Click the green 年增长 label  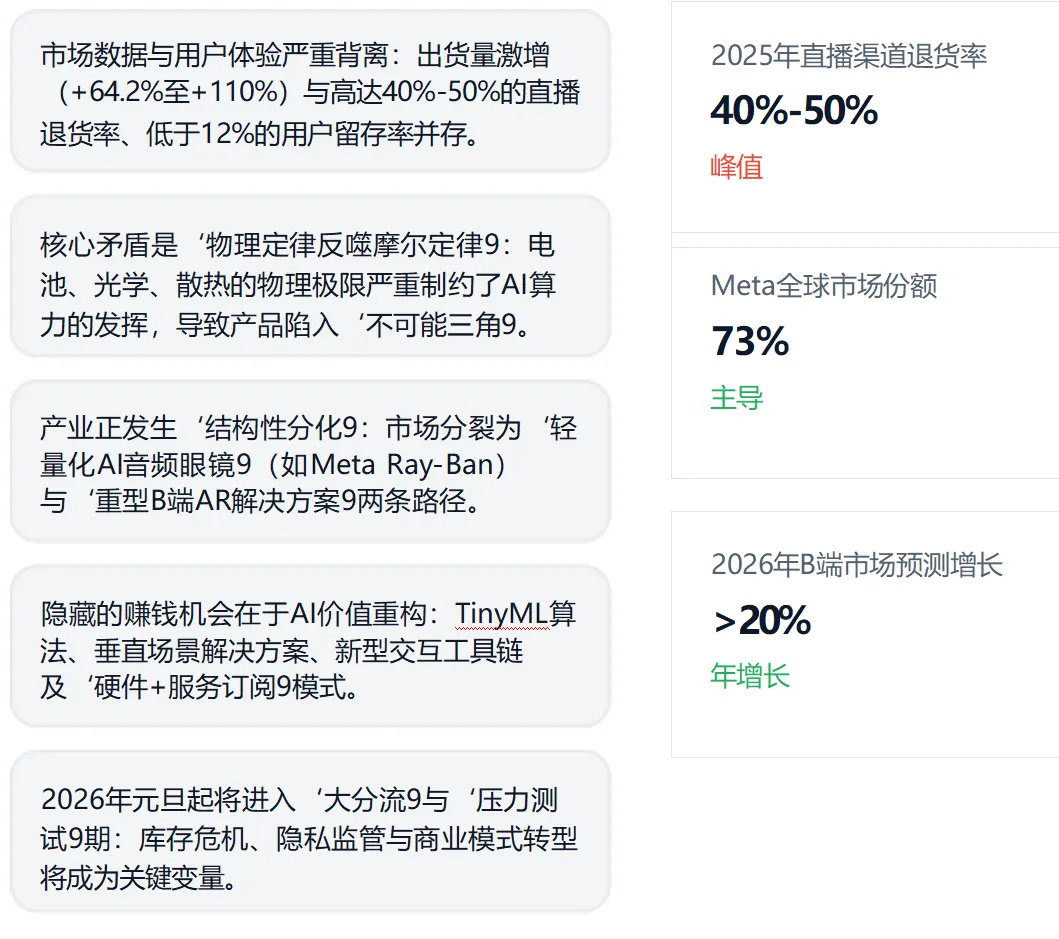[750, 676]
